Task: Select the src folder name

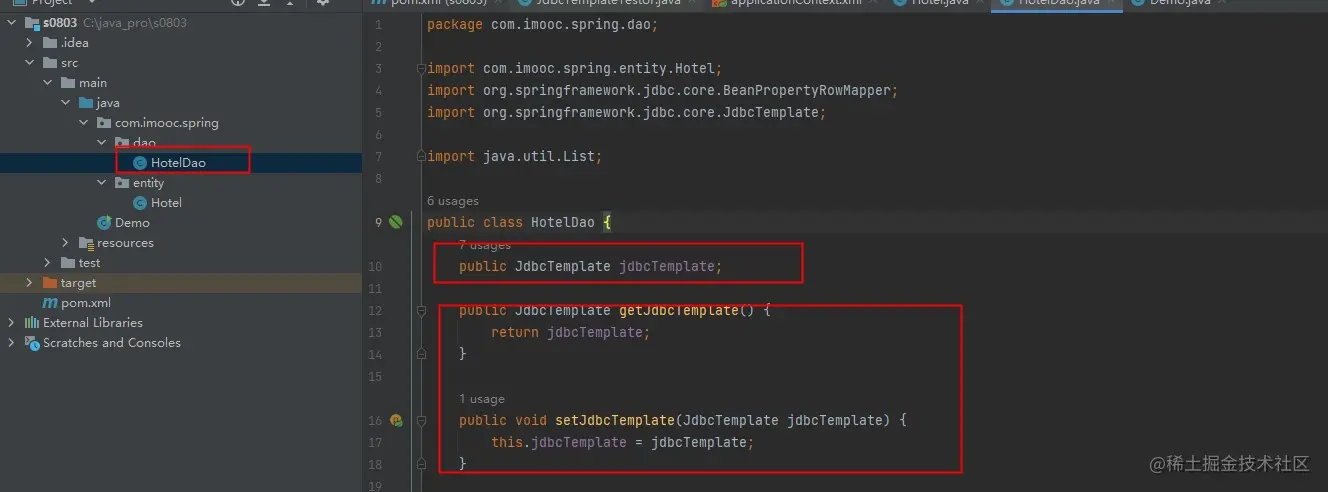Action: (x=69, y=63)
